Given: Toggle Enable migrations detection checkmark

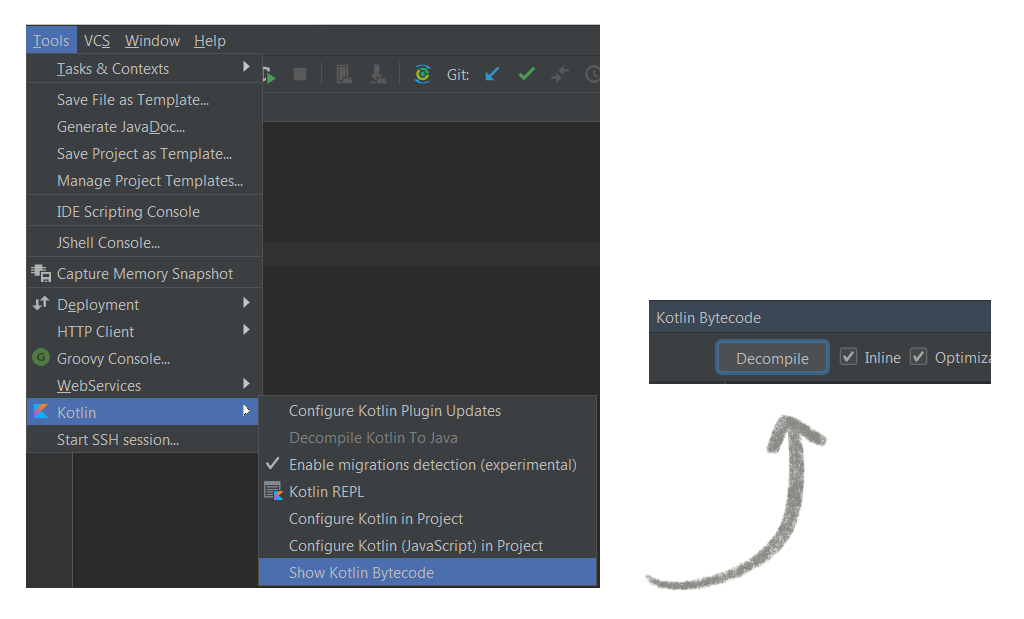Looking at the screenshot, I should [x=273, y=464].
